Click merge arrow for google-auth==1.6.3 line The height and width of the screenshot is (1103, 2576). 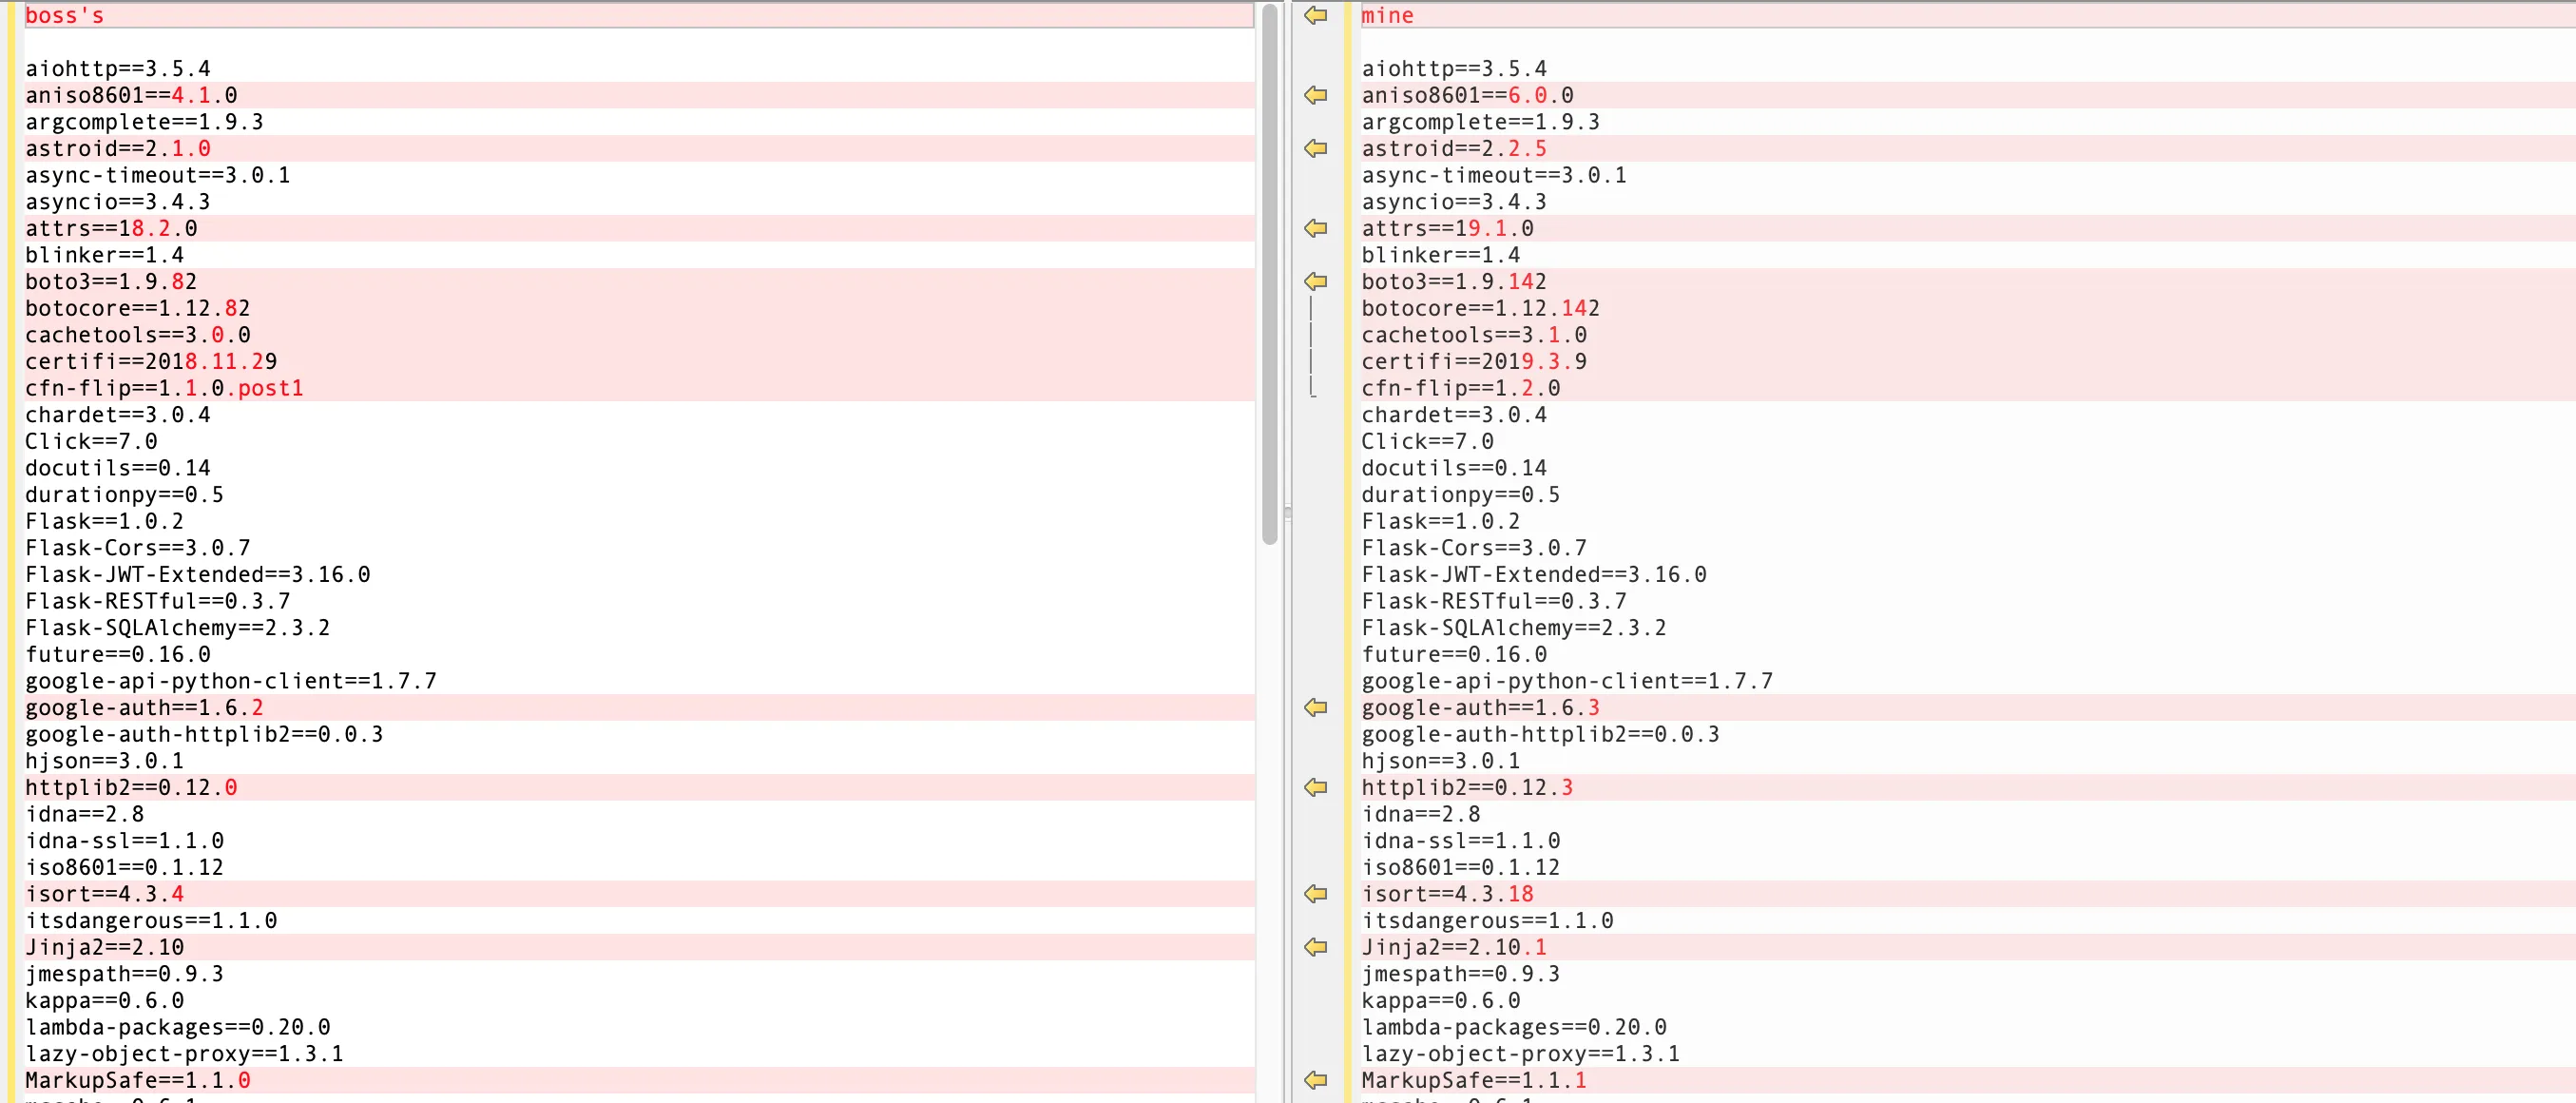(1315, 707)
